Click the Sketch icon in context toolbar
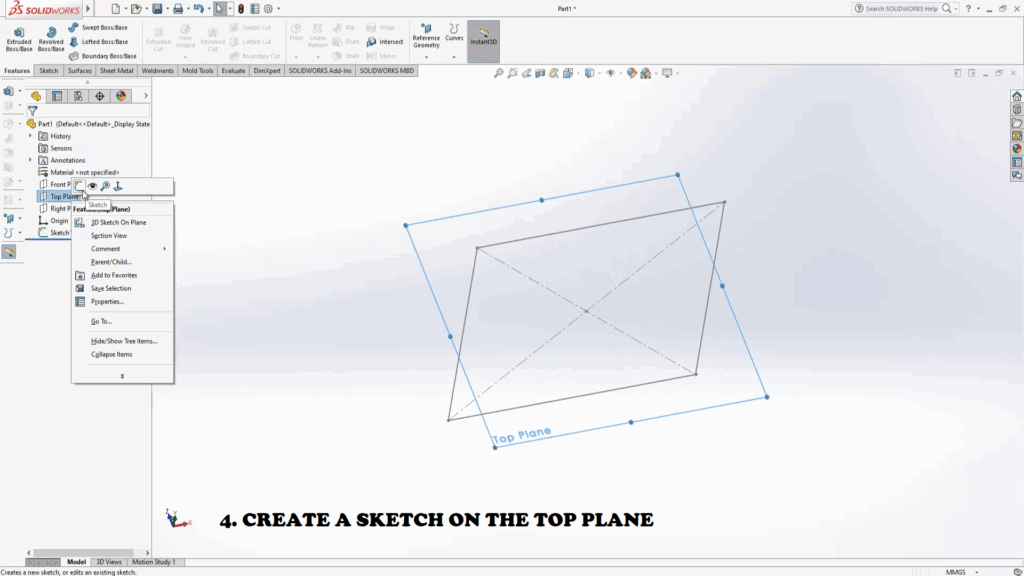The height and width of the screenshot is (576, 1024). [80, 186]
